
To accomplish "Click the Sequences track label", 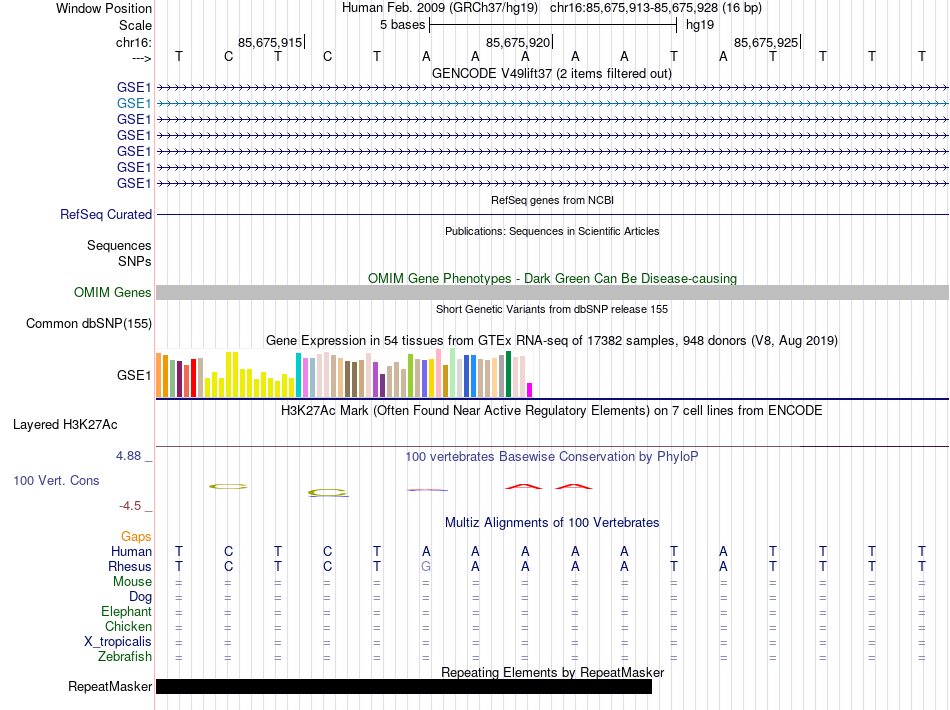I will coord(119,245).
